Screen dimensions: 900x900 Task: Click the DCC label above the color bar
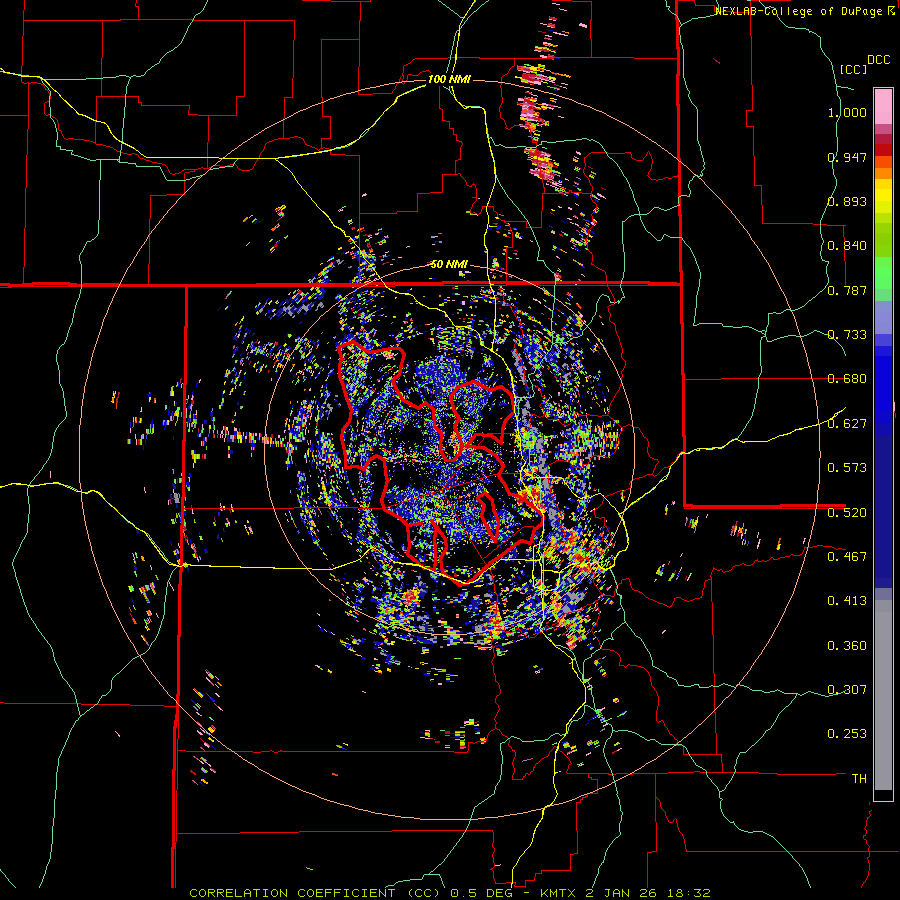pyautogui.click(x=878, y=60)
